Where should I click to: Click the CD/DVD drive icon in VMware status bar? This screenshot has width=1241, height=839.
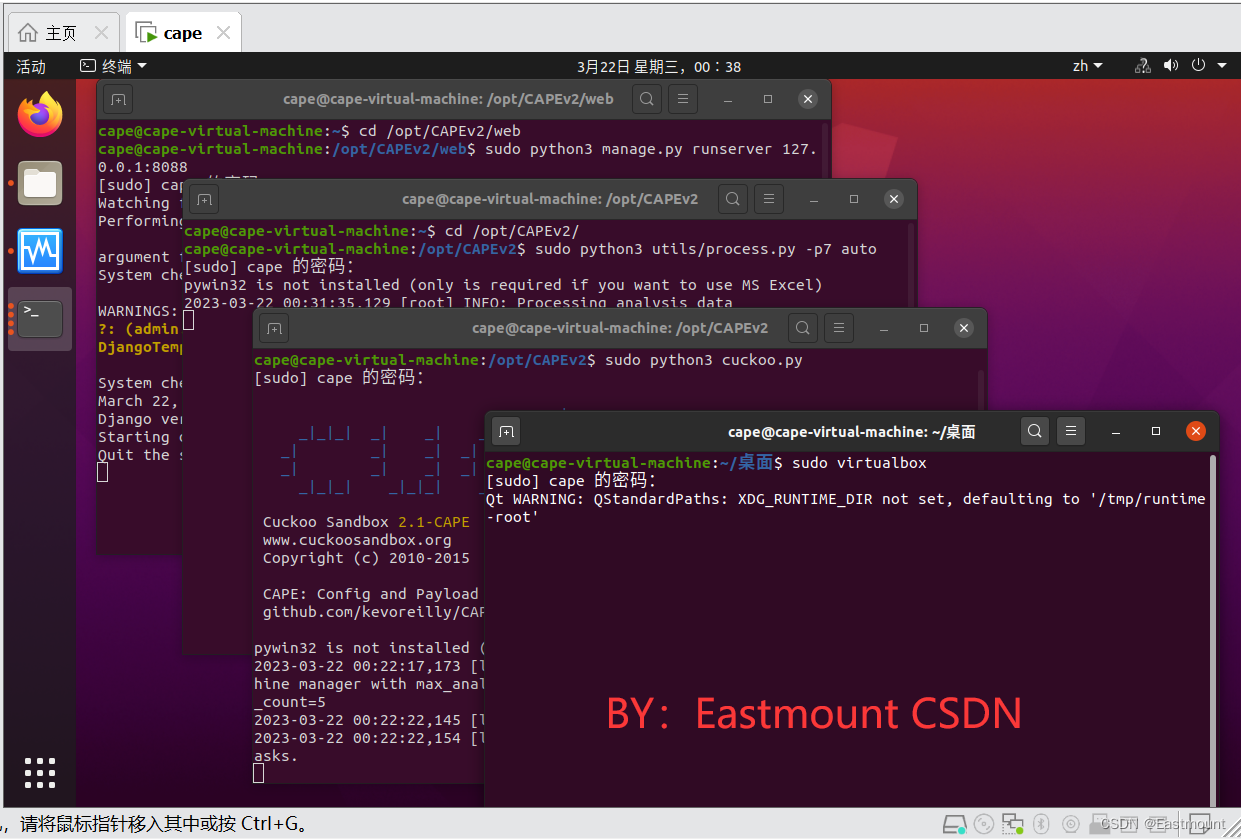click(985, 824)
